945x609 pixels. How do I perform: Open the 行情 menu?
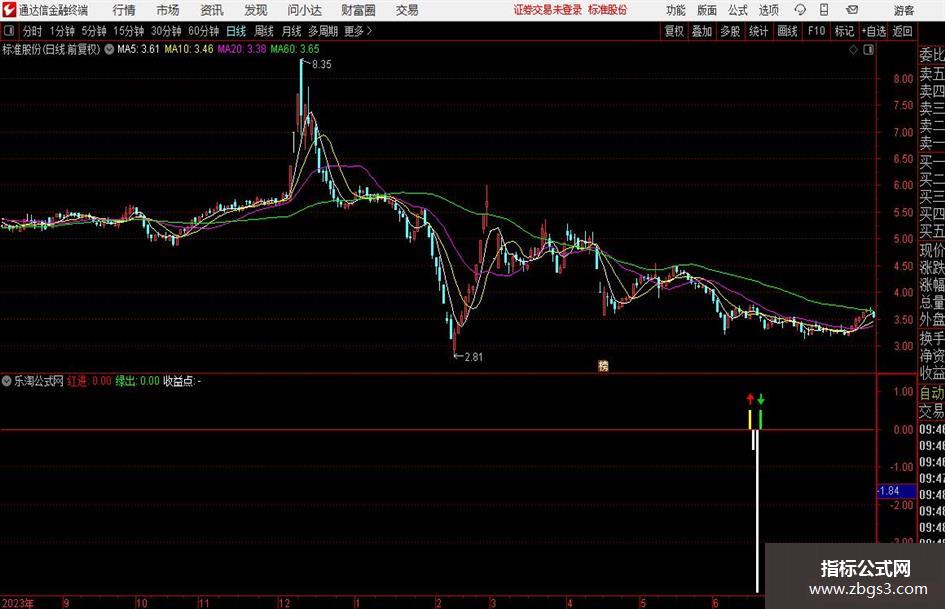coord(124,10)
